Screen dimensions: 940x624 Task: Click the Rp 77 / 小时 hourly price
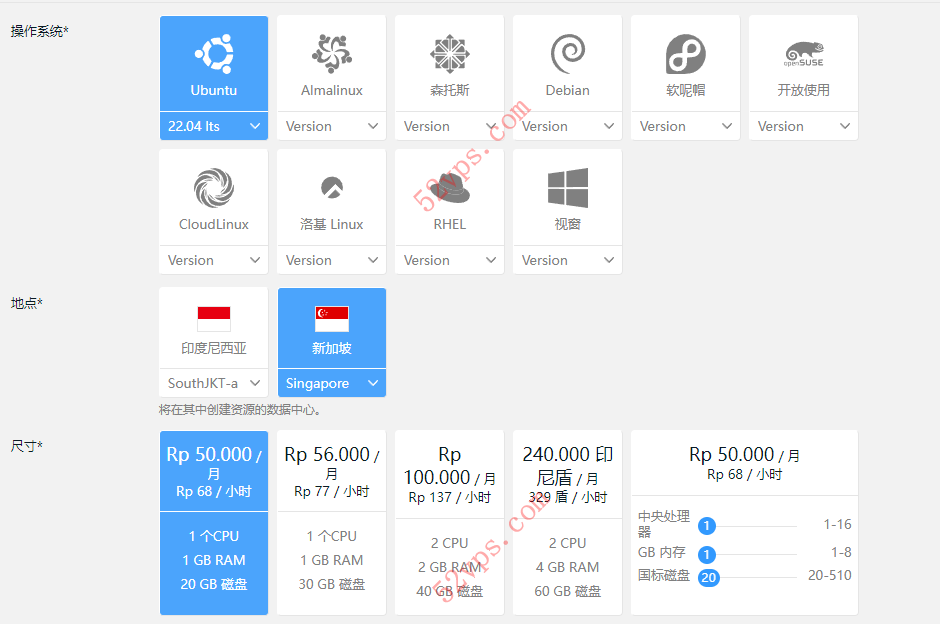(332, 492)
